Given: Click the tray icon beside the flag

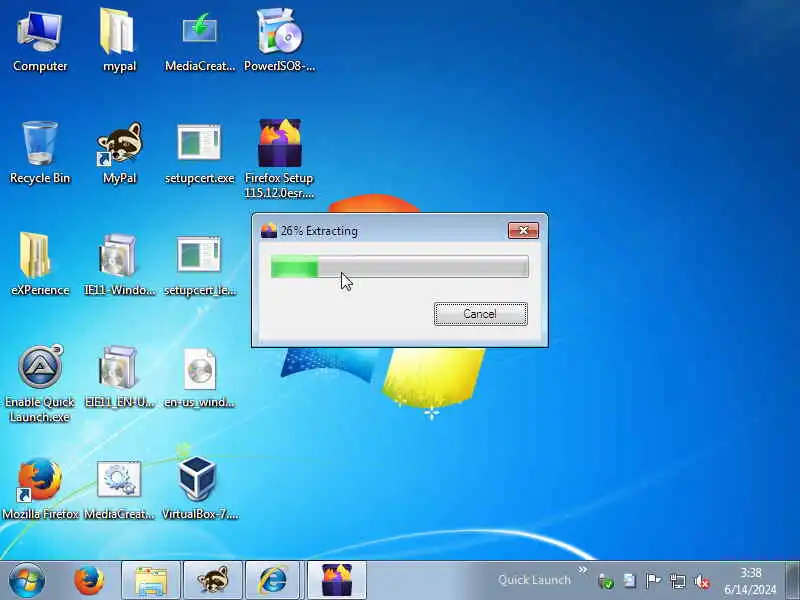Looking at the screenshot, I should tap(630, 581).
